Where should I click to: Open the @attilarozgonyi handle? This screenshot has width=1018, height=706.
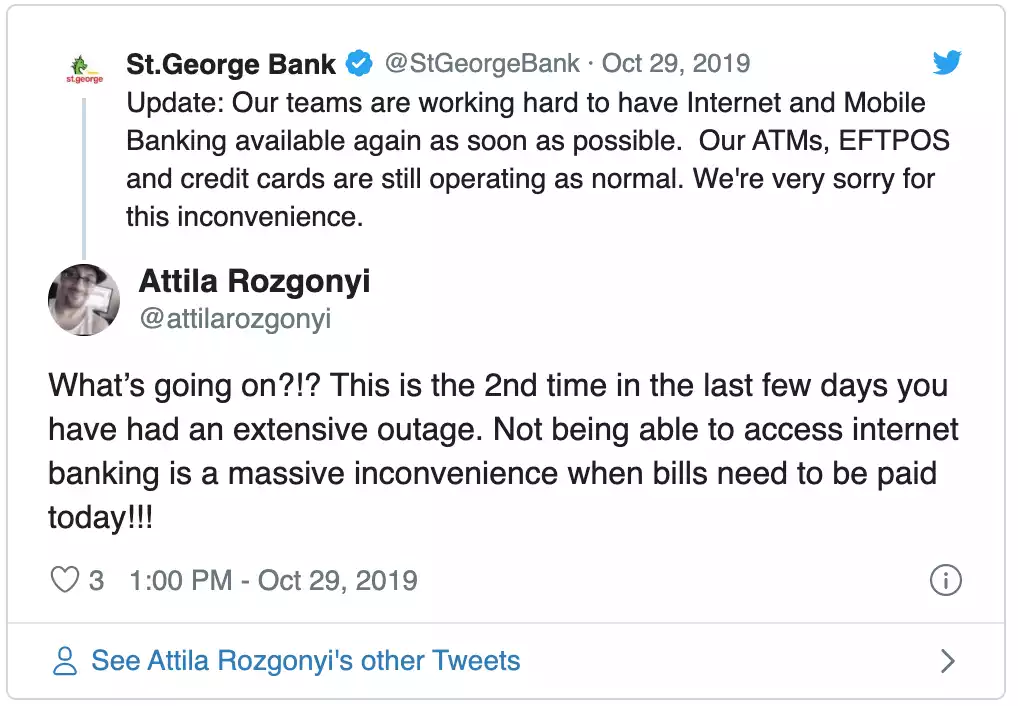(235, 318)
